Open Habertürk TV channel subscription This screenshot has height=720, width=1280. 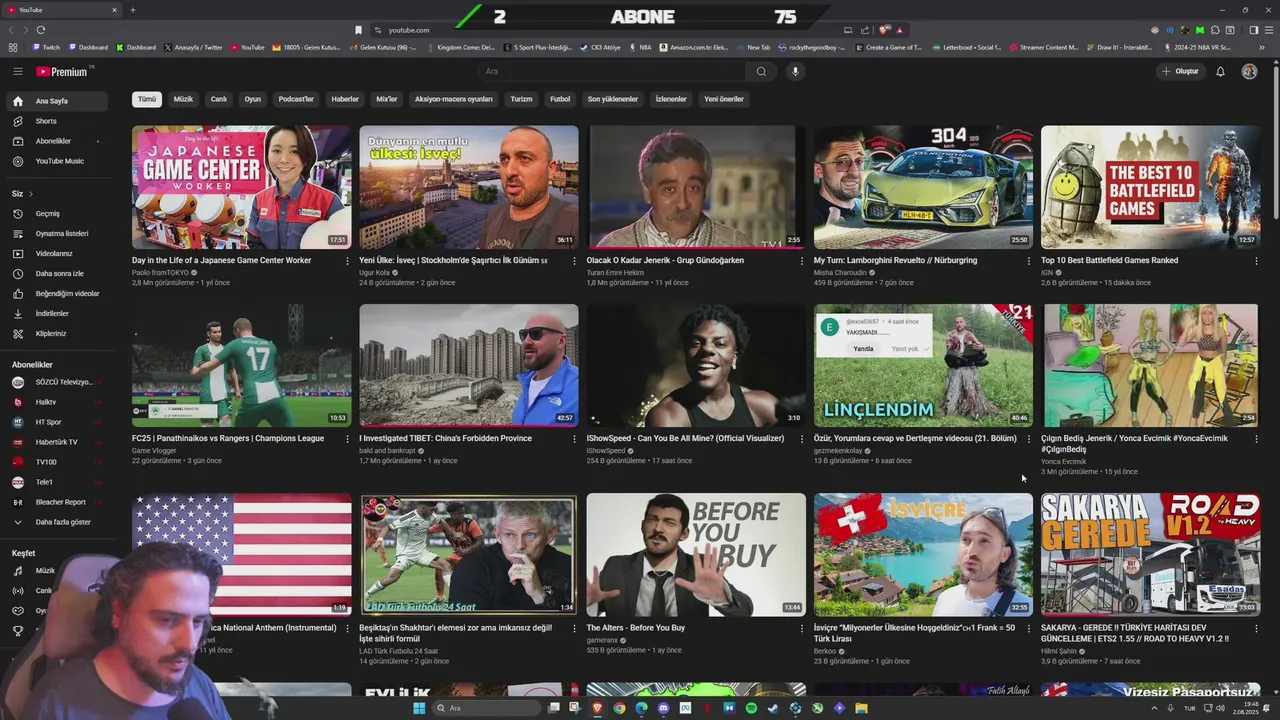(57, 442)
